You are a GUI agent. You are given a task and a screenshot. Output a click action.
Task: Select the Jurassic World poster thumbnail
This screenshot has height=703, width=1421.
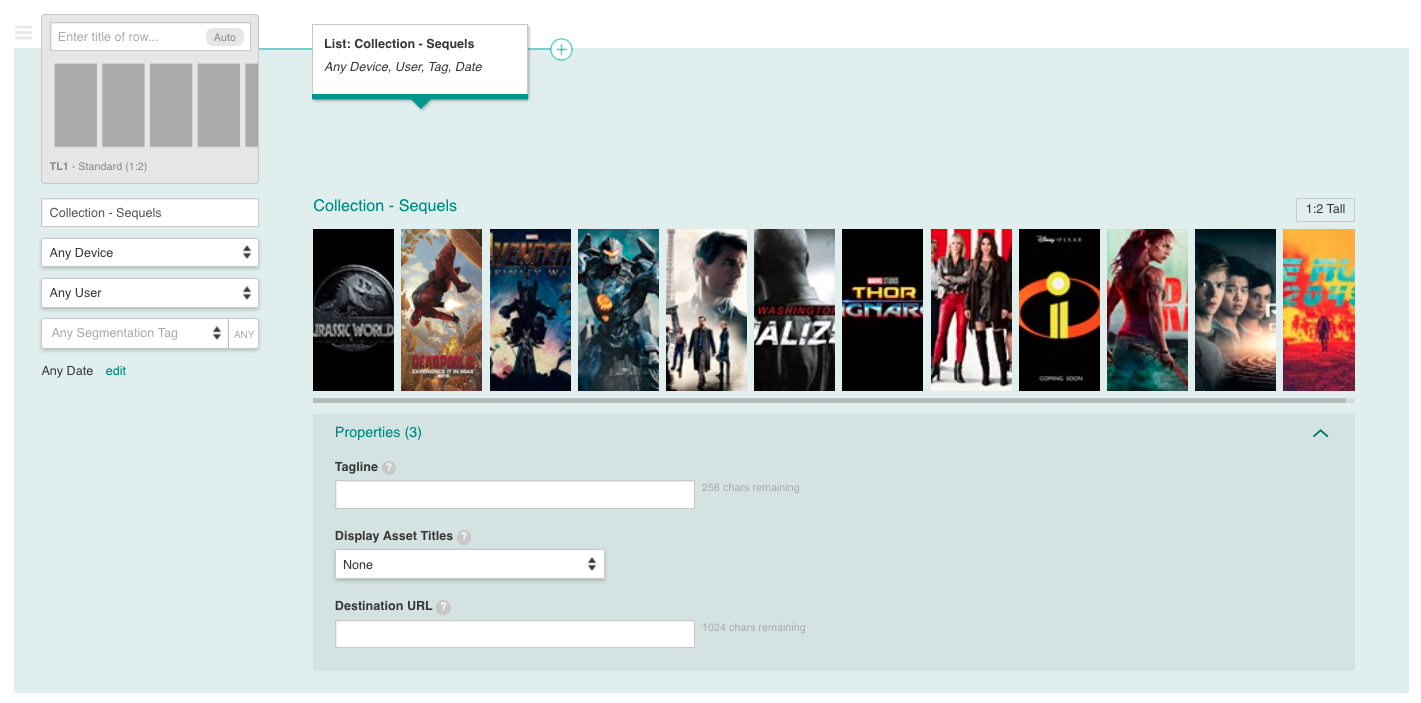(x=353, y=310)
